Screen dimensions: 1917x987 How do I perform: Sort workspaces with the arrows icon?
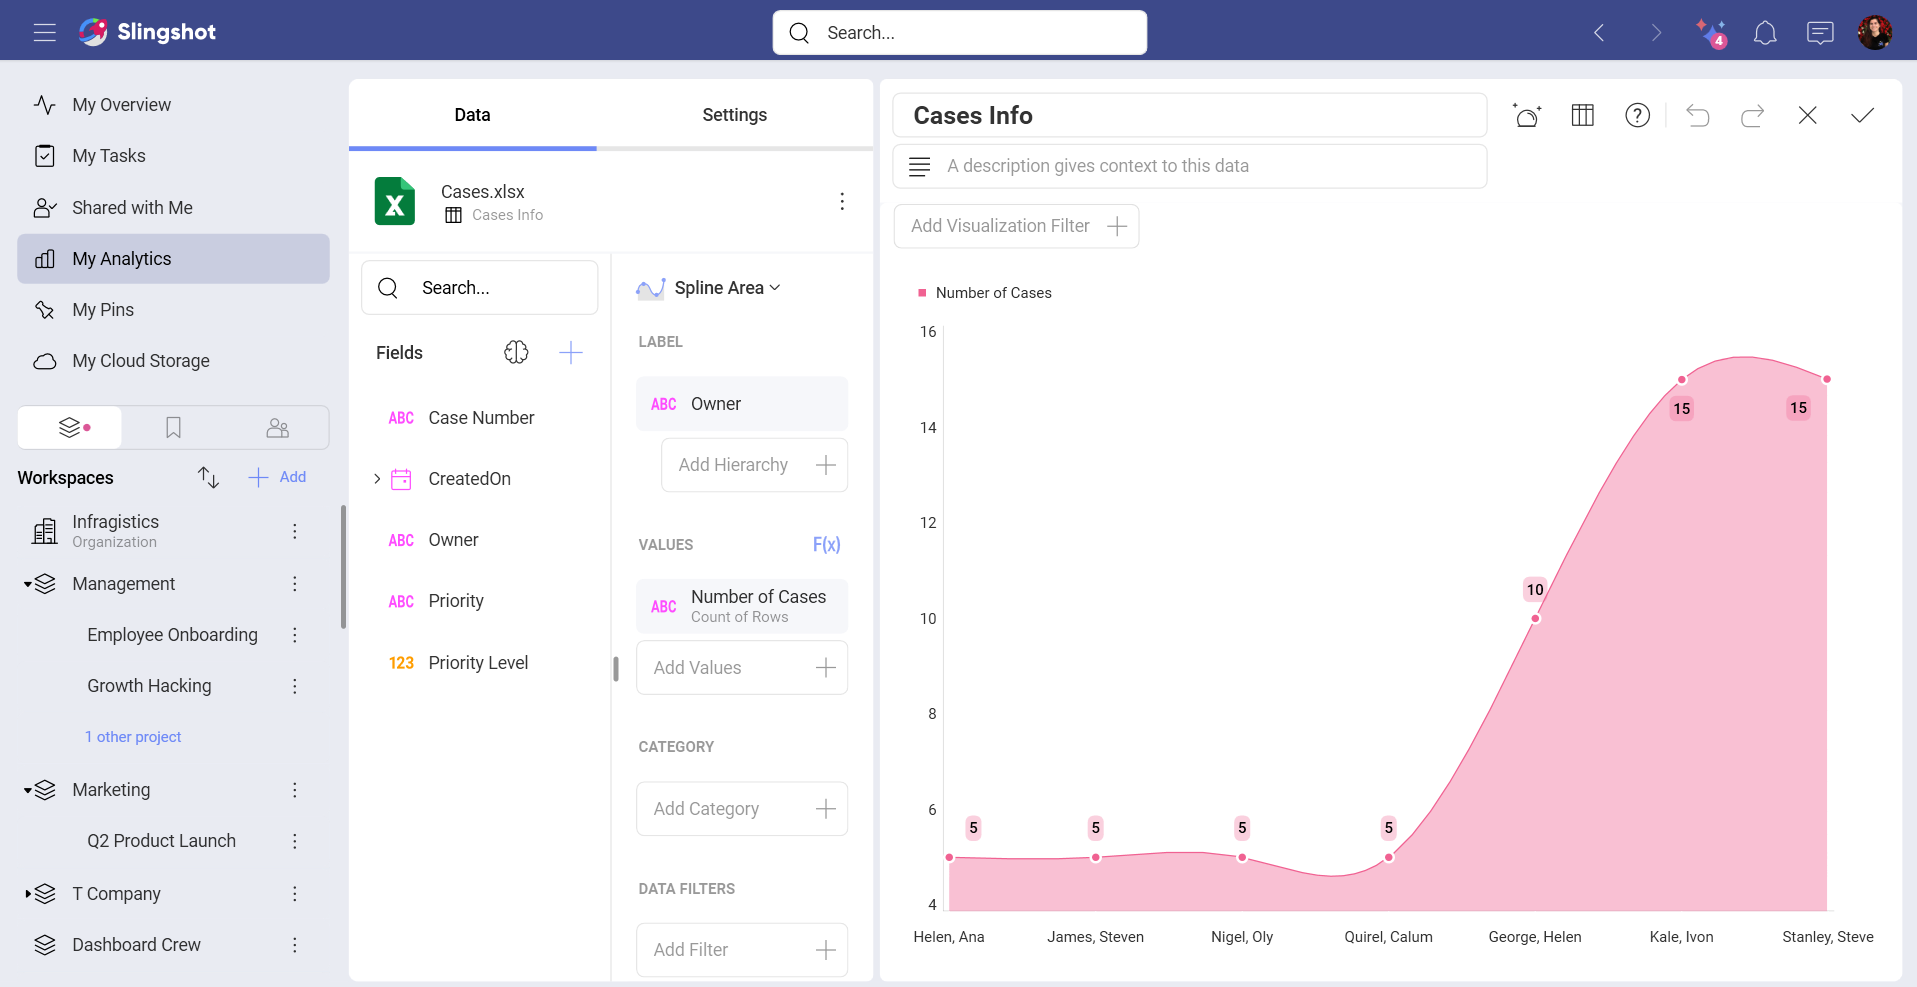click(208, 477)
